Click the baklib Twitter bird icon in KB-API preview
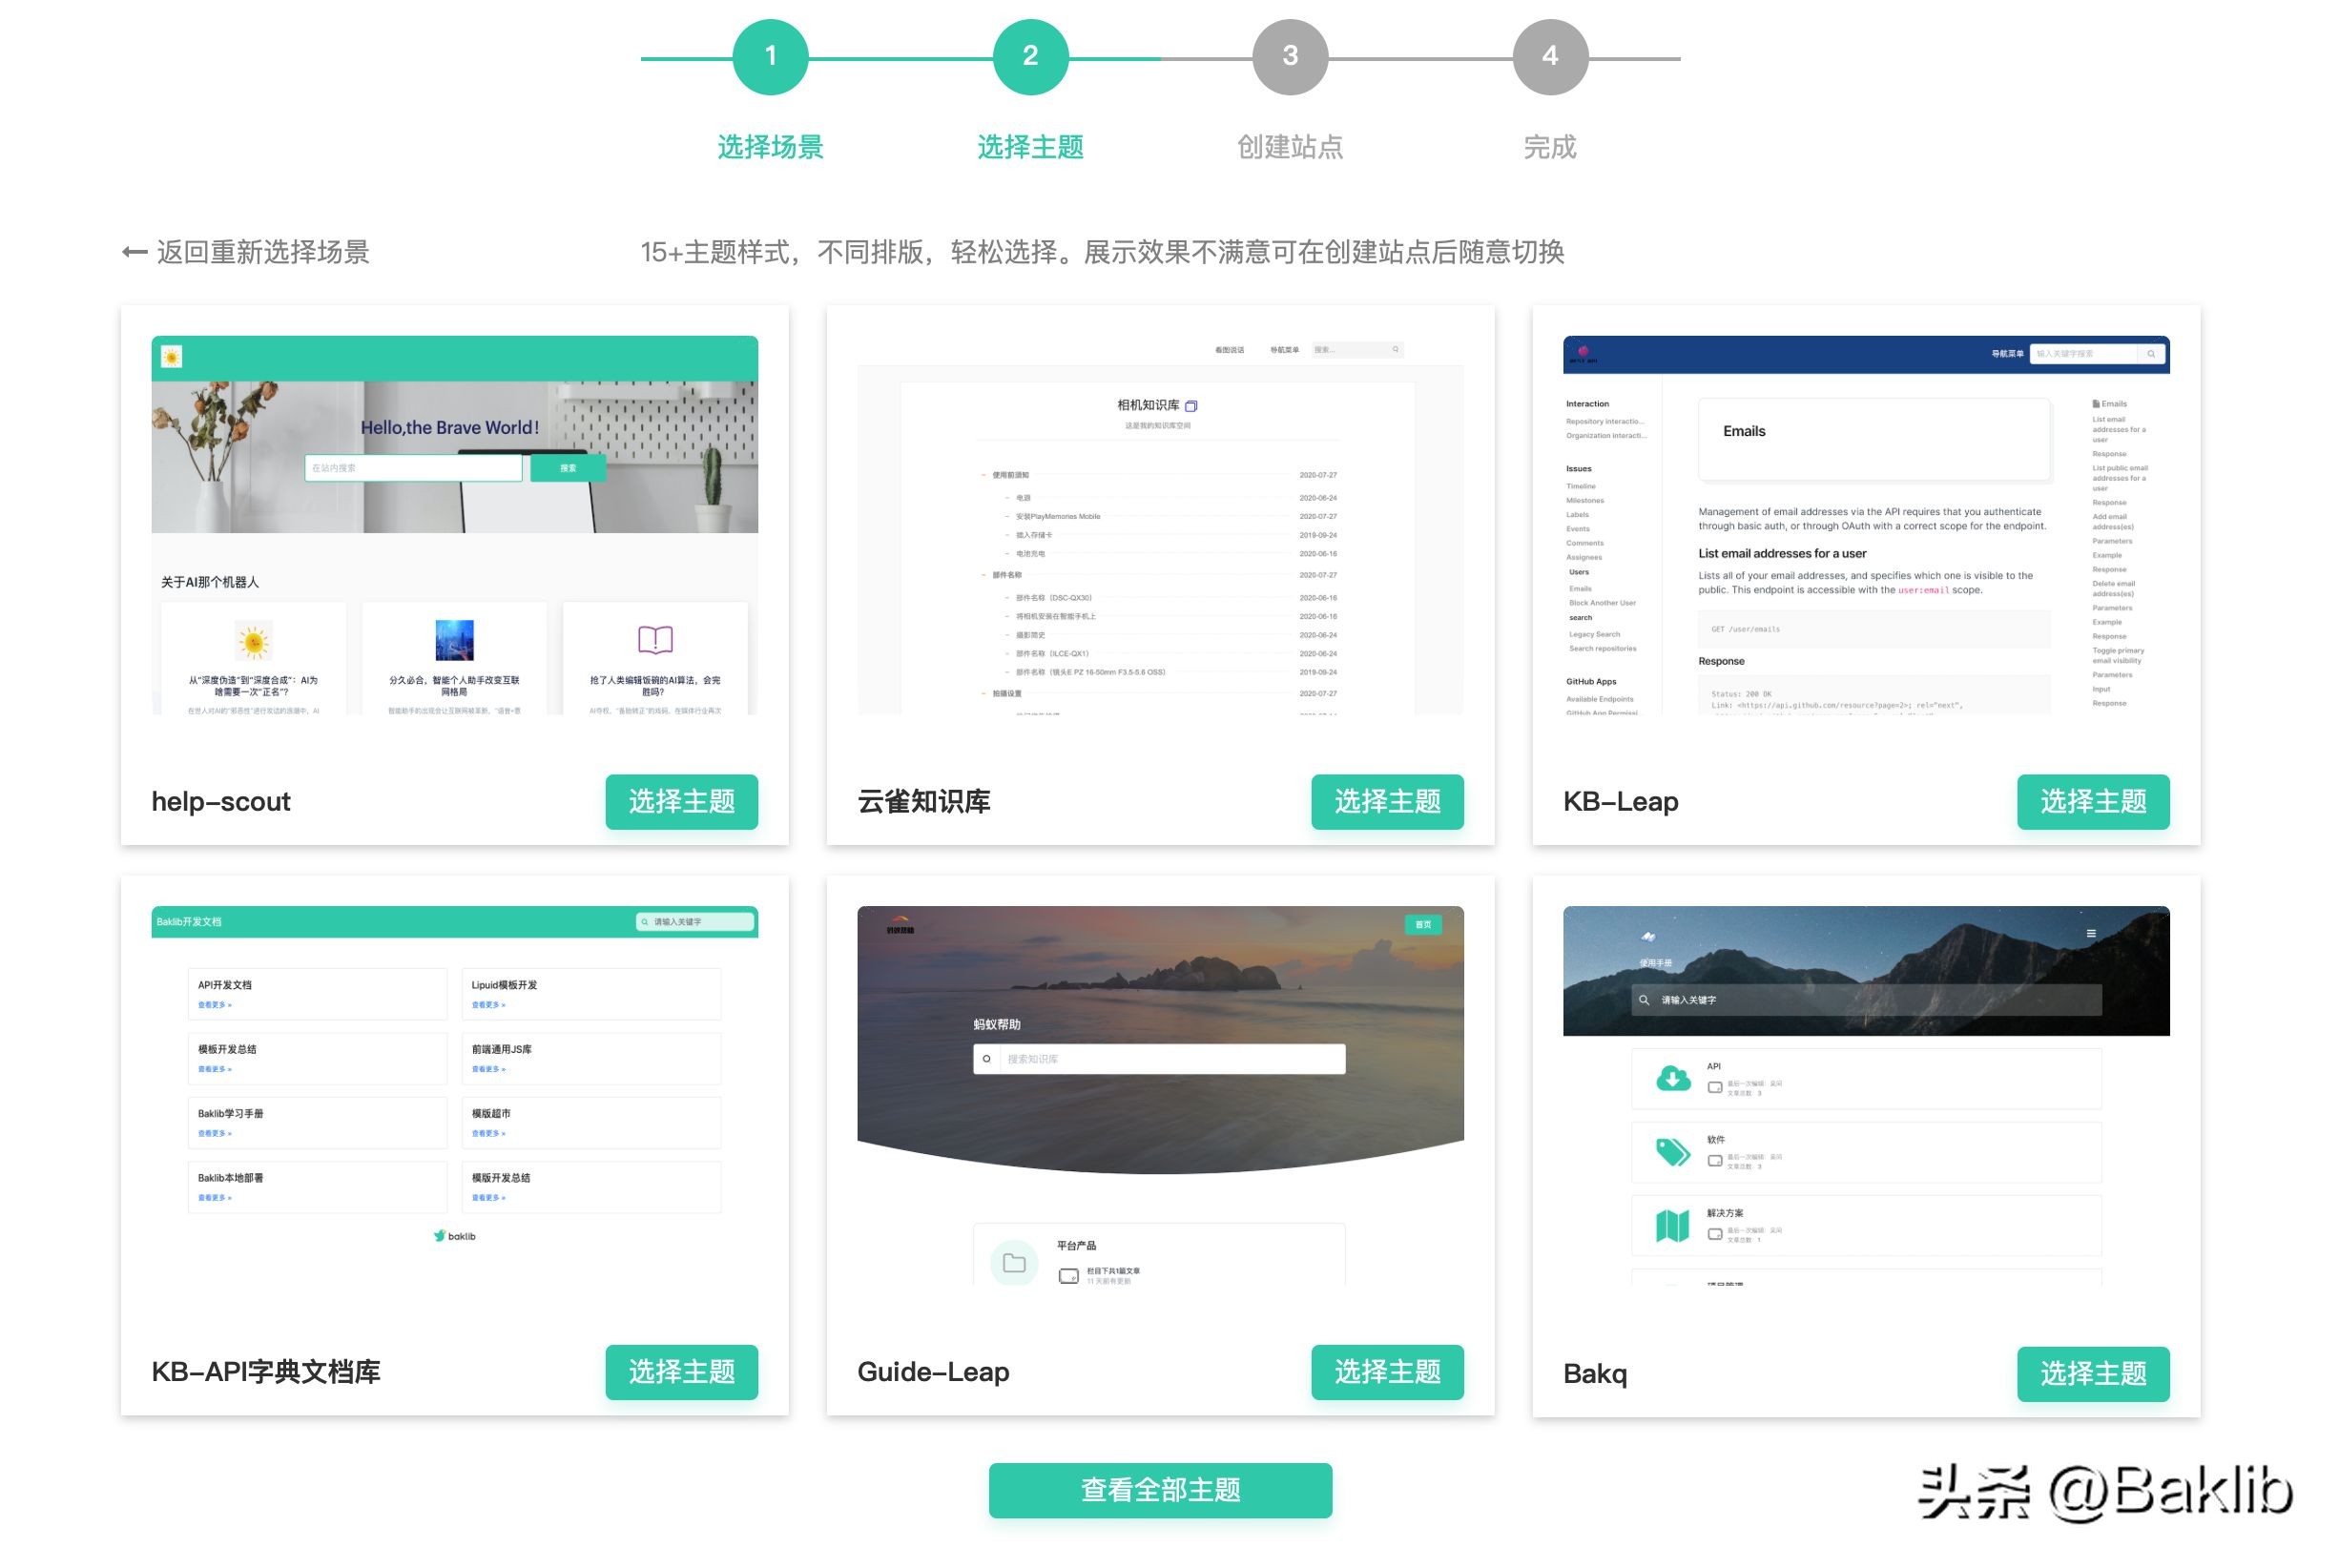Screen dimensions: 2339x1568 click(441, 1235)
